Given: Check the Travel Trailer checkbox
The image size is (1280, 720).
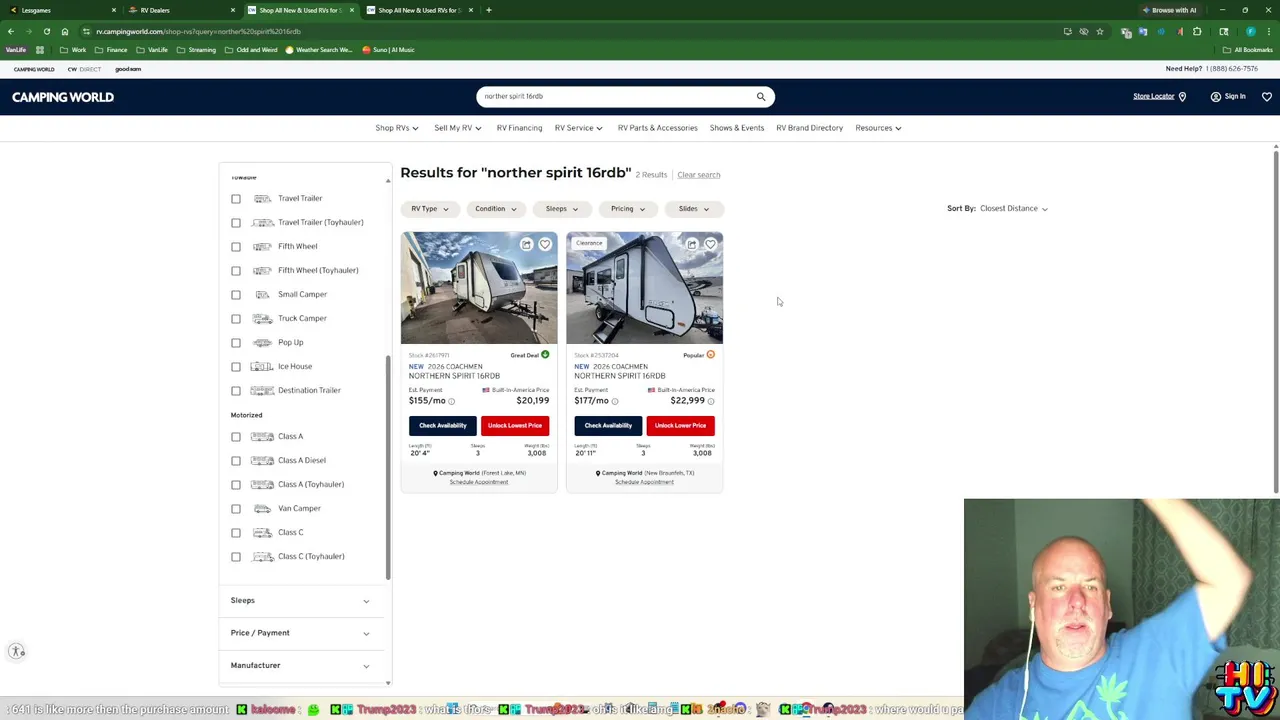Looking at the screenshot, I should 236,199.
